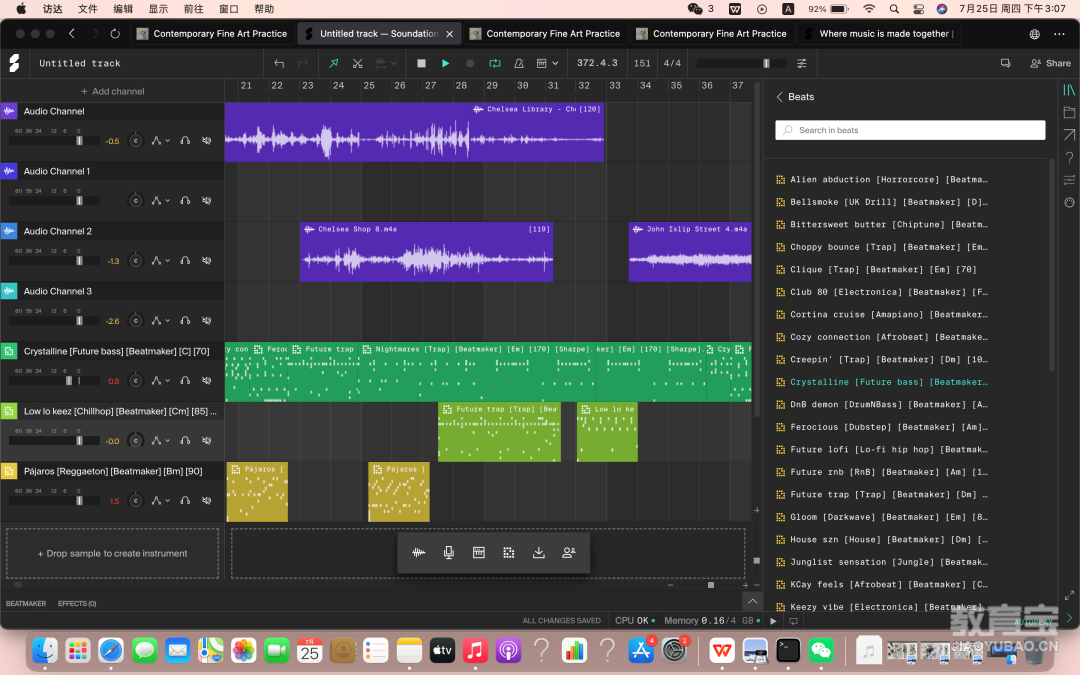Mute the Audio Channel 1 track

pyautogui.click(x=207, y=200)
